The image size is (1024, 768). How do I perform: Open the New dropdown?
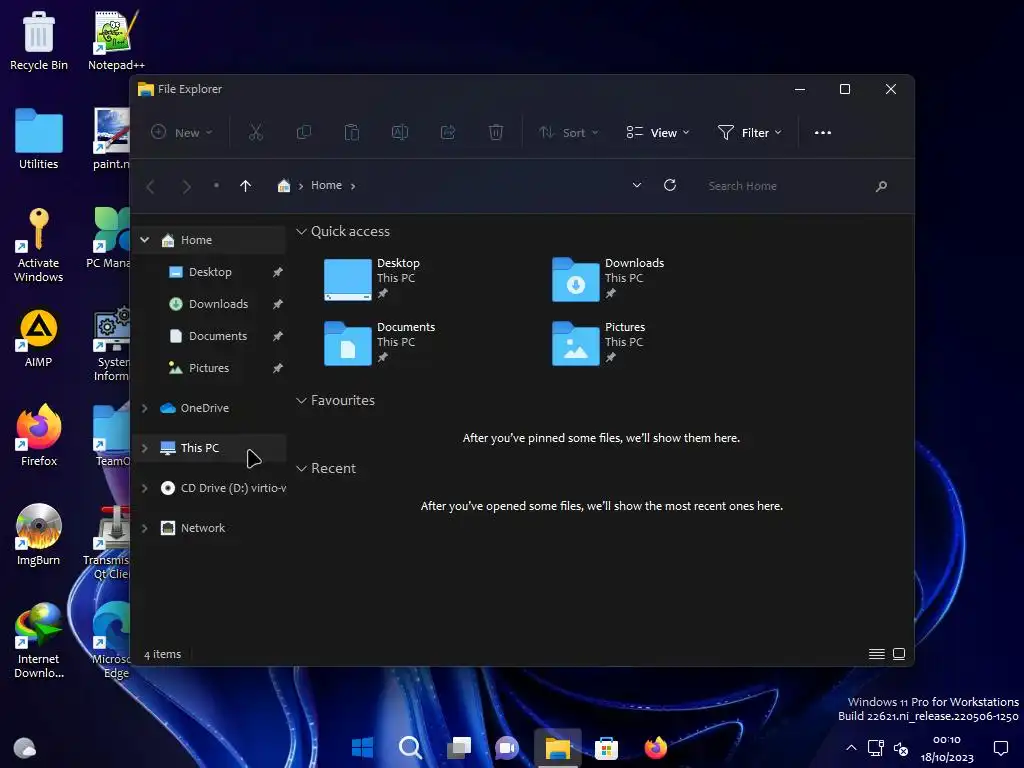pos(182,133)
